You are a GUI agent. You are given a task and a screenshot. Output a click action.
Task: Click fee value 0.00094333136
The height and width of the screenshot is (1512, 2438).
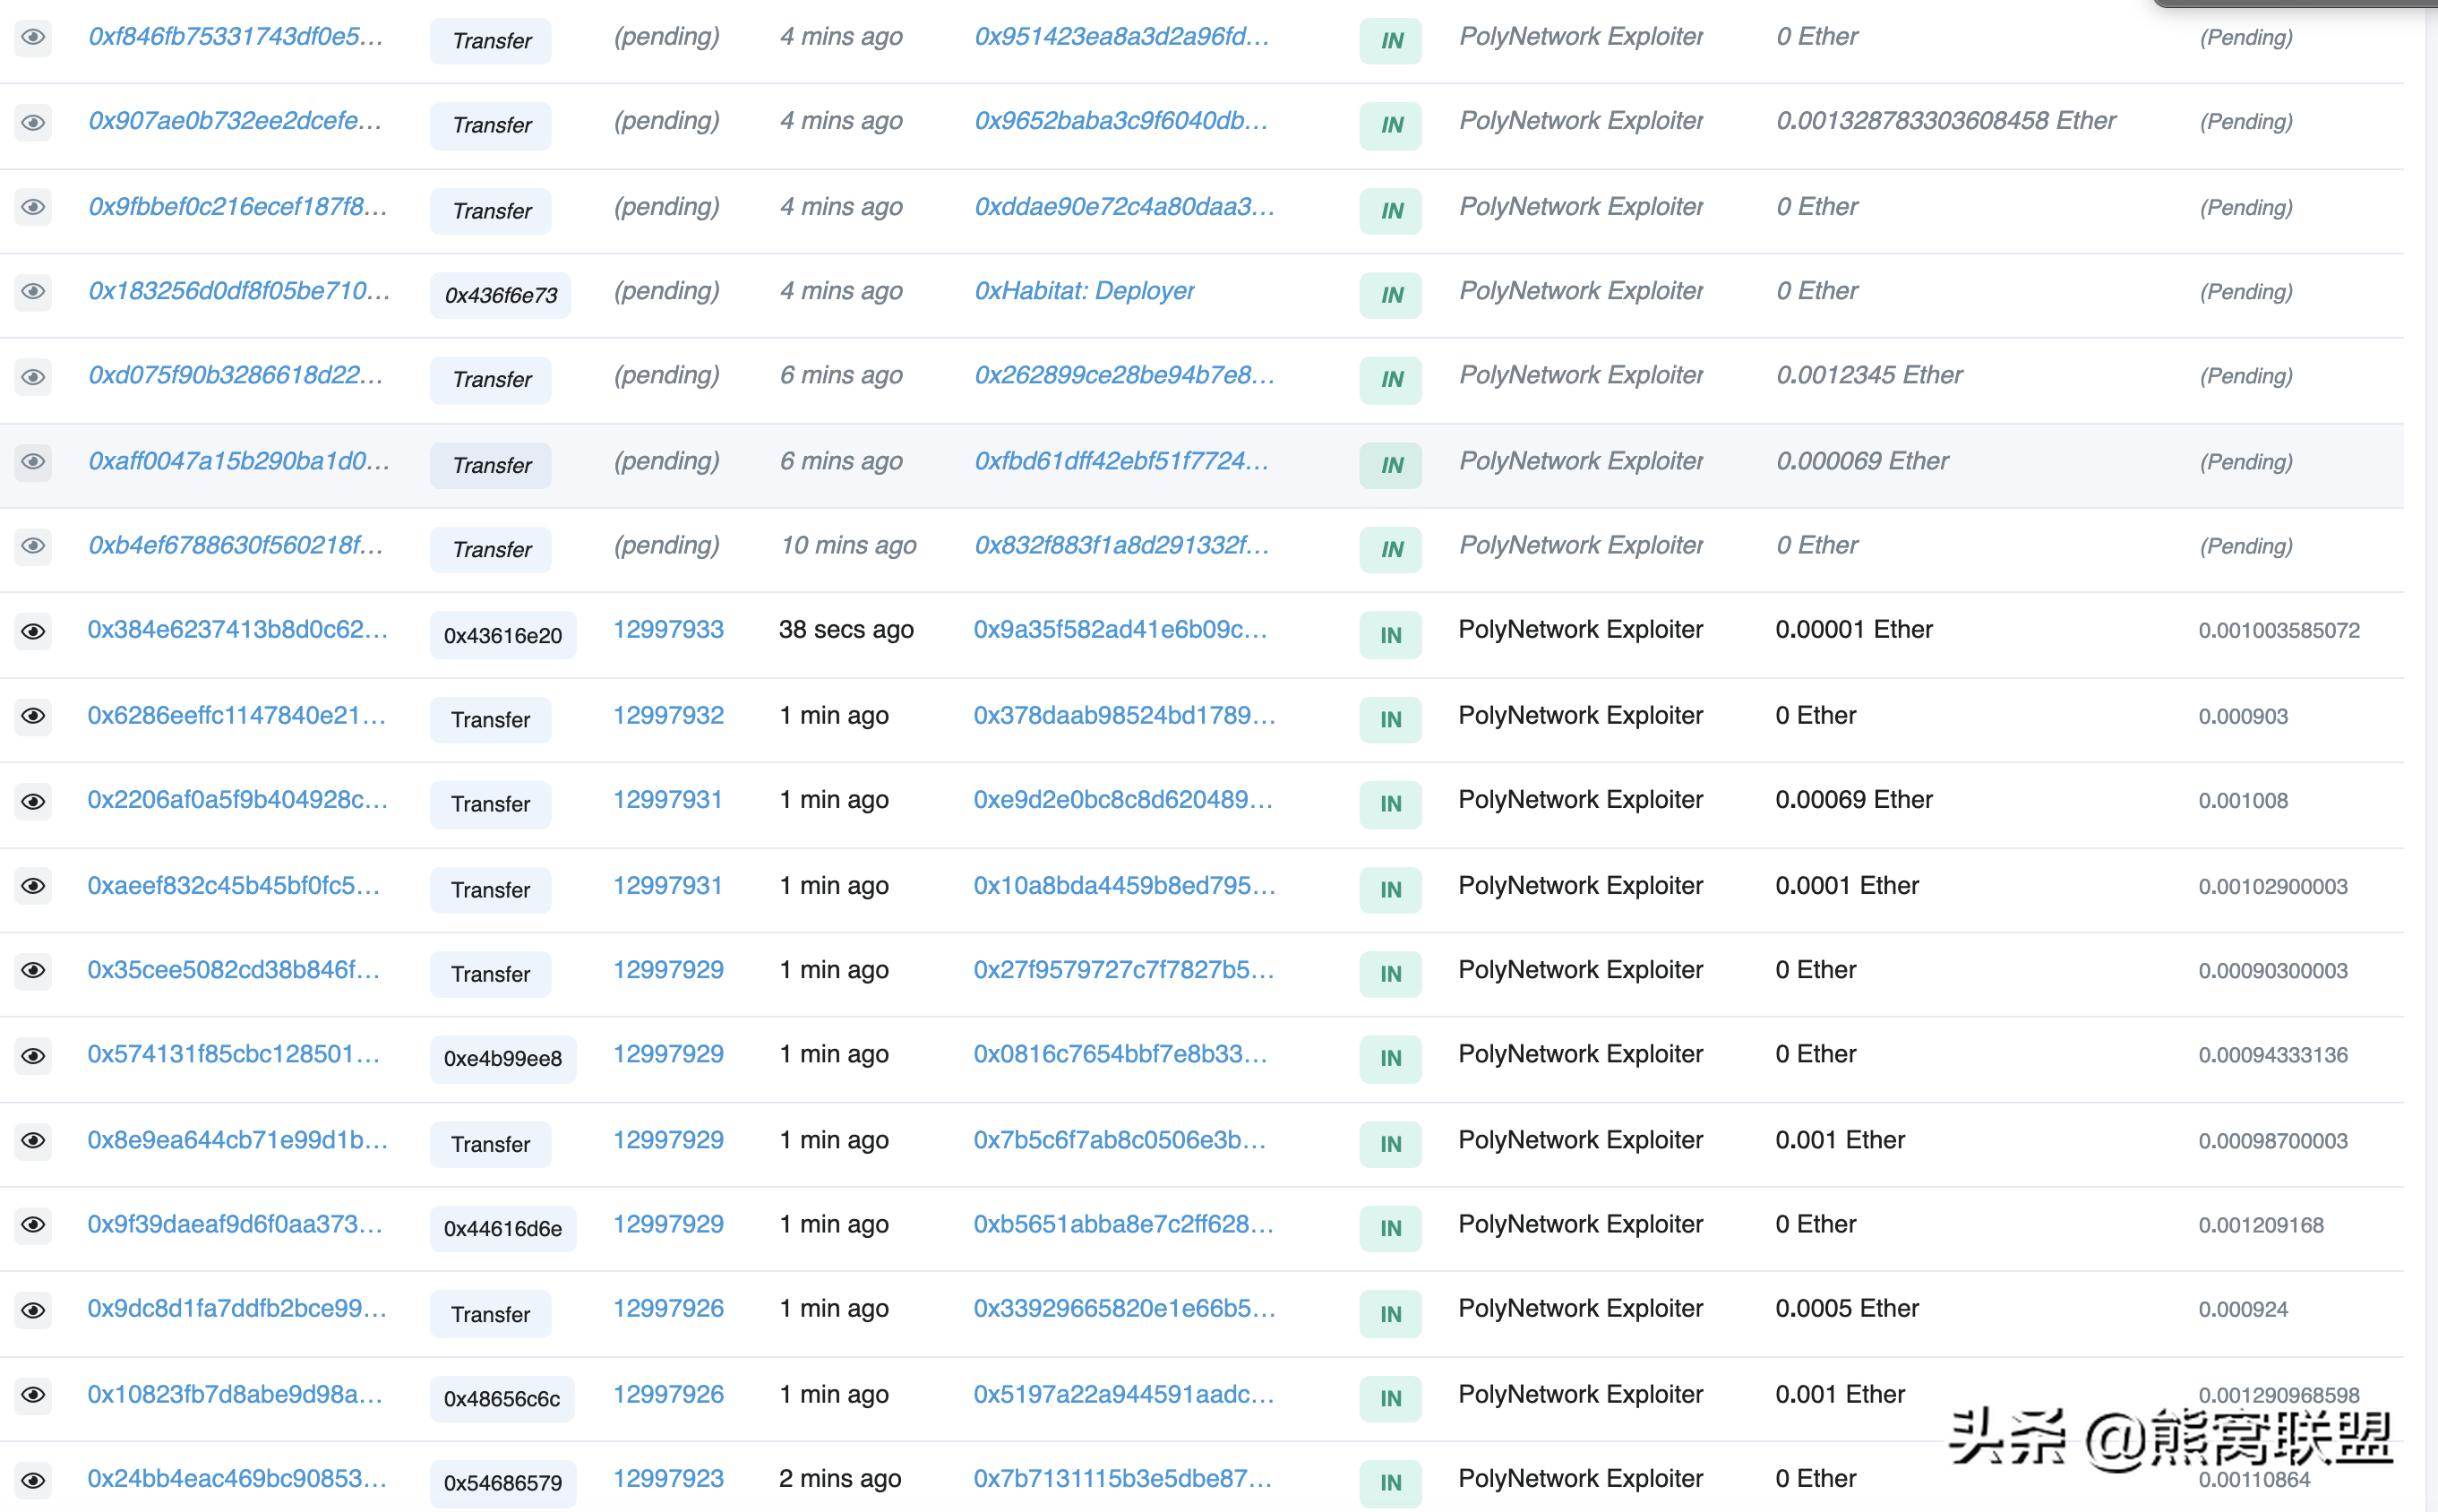(2273, 1055)
